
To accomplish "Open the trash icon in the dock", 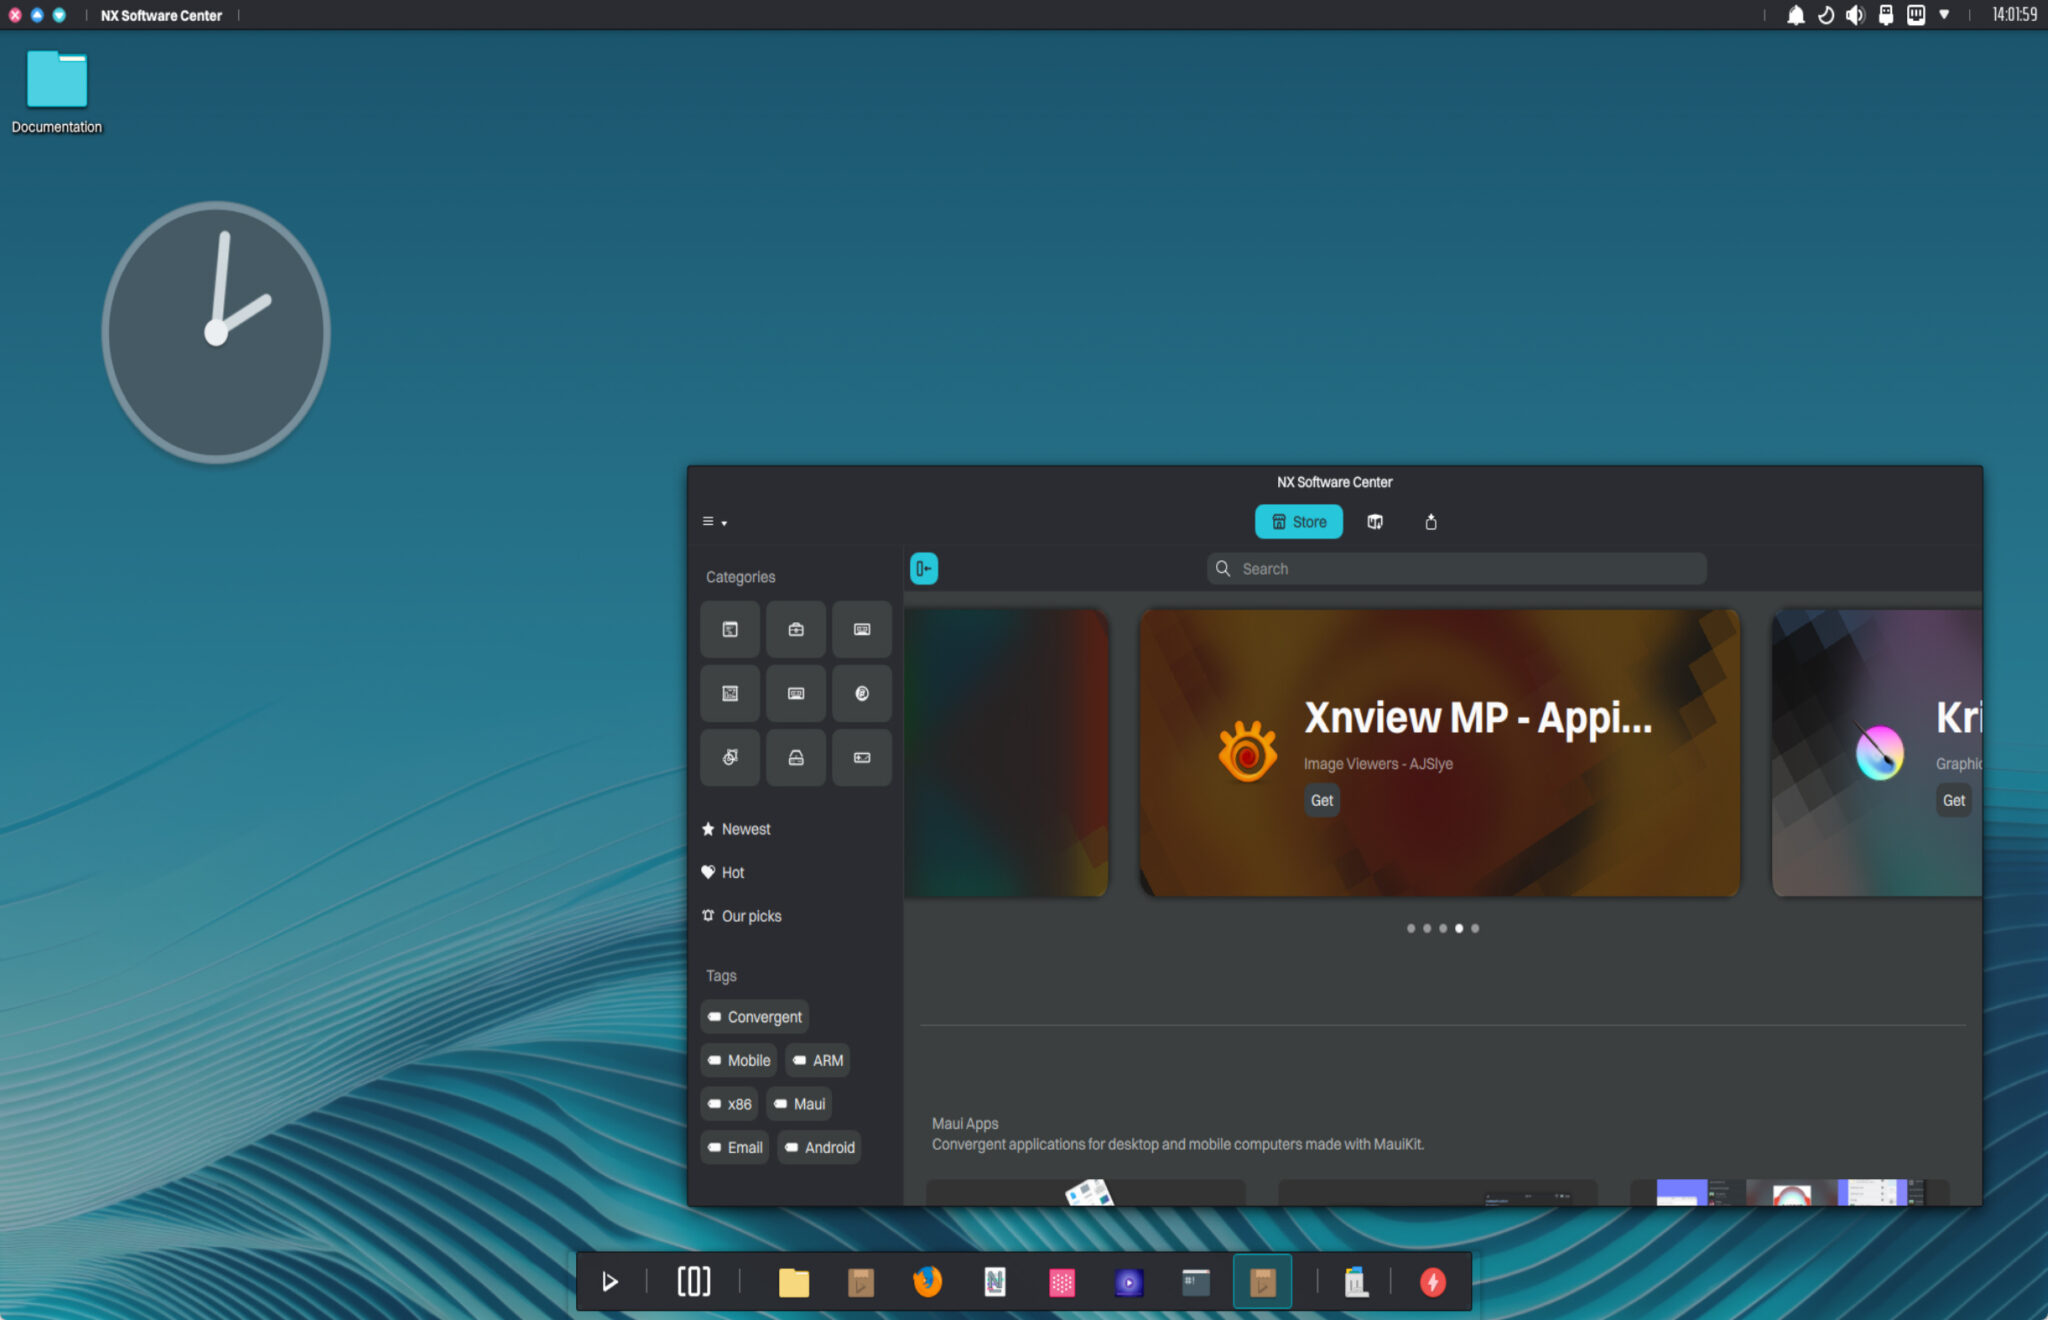I will 1356,1282.
